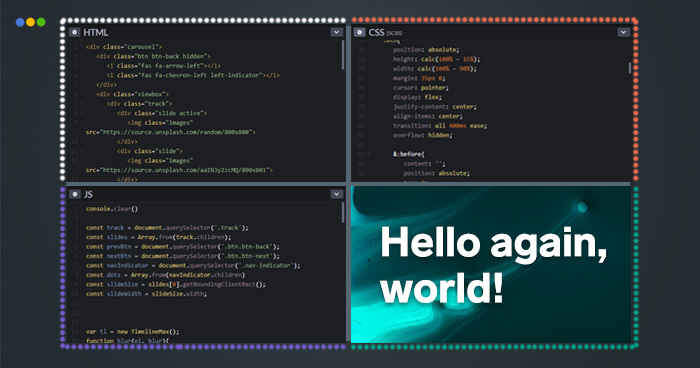The image size is (700, 368).
Task: Click the 'Hello again, world!' preview pane
Action: click(x=491, y=264)
